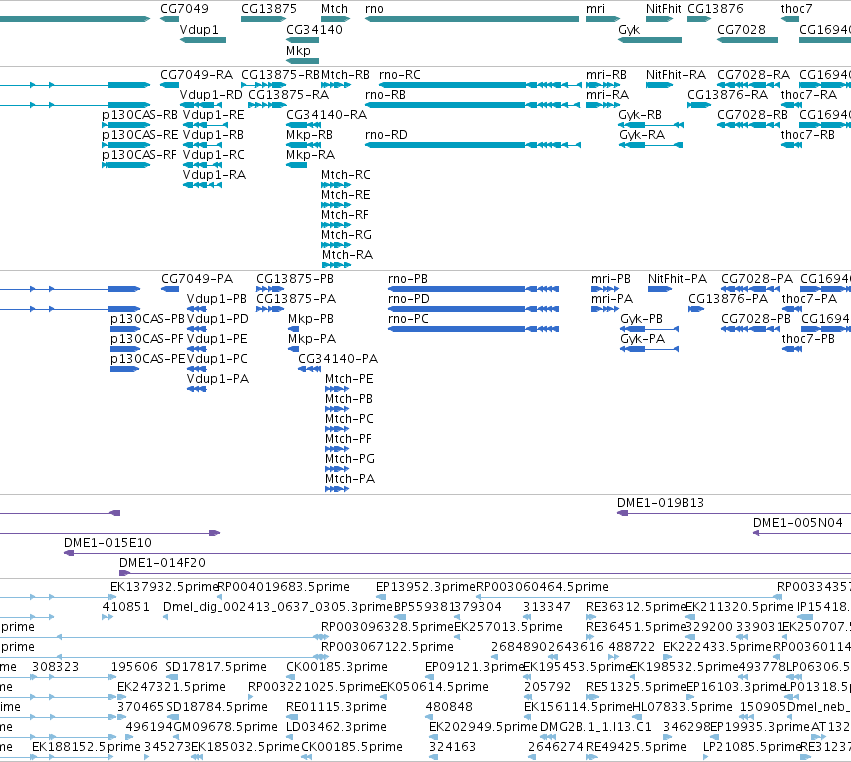Click protein CG7049-PA
The image size is (851, 762).
[x=197, y=278]
